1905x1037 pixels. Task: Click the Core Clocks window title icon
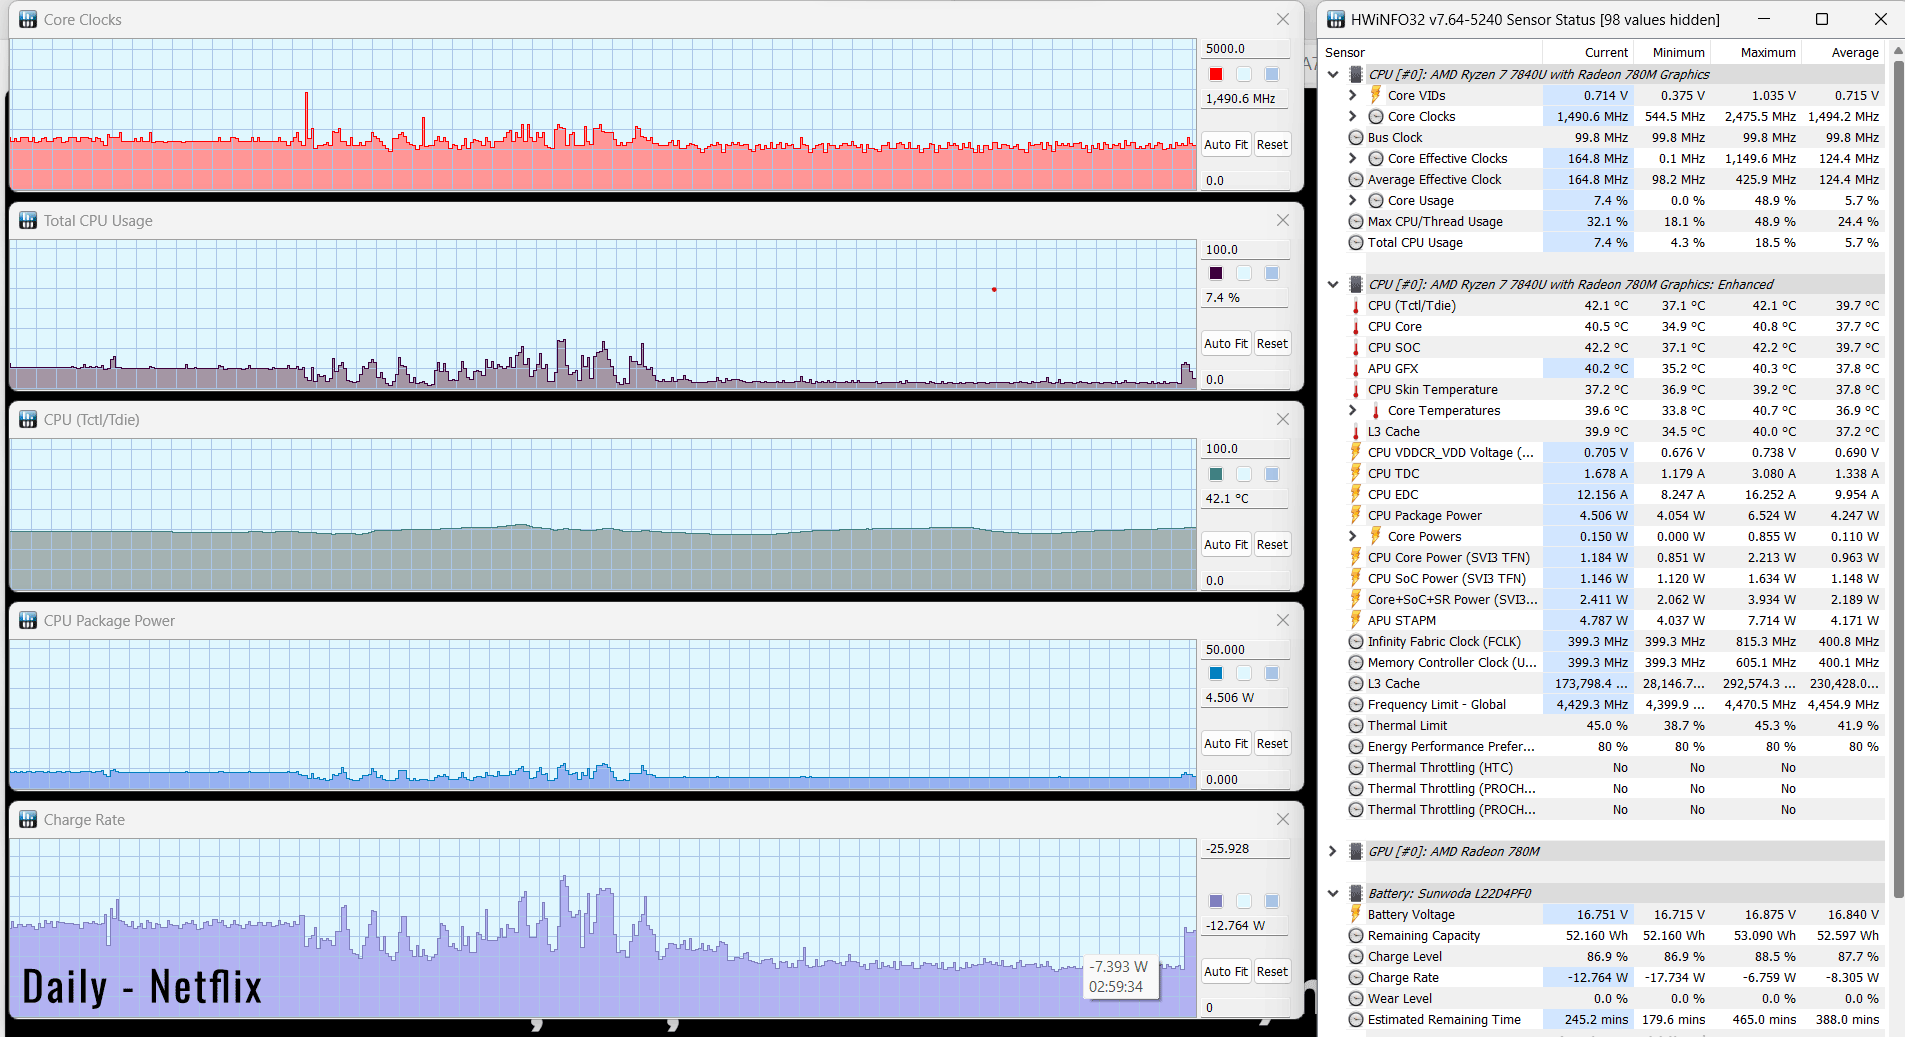tap(28, 19)
